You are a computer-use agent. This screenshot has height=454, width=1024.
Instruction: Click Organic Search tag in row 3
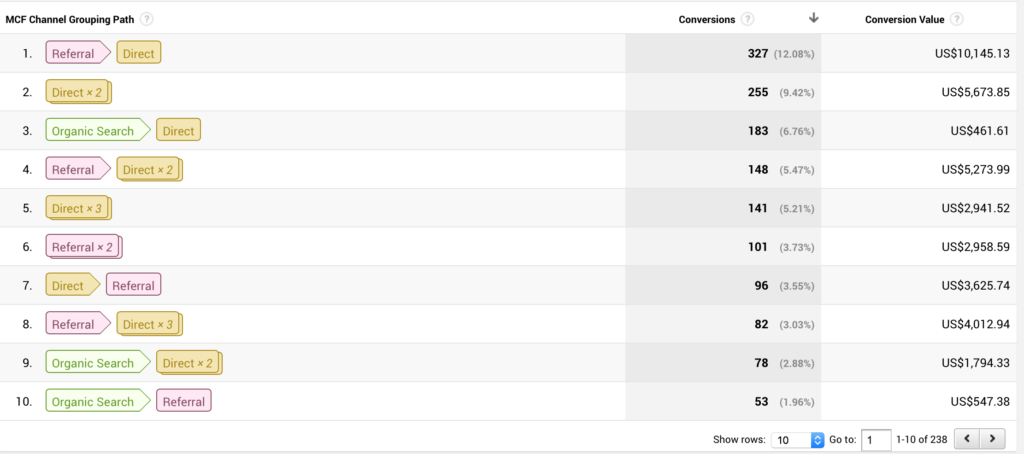tap(93, 131)
